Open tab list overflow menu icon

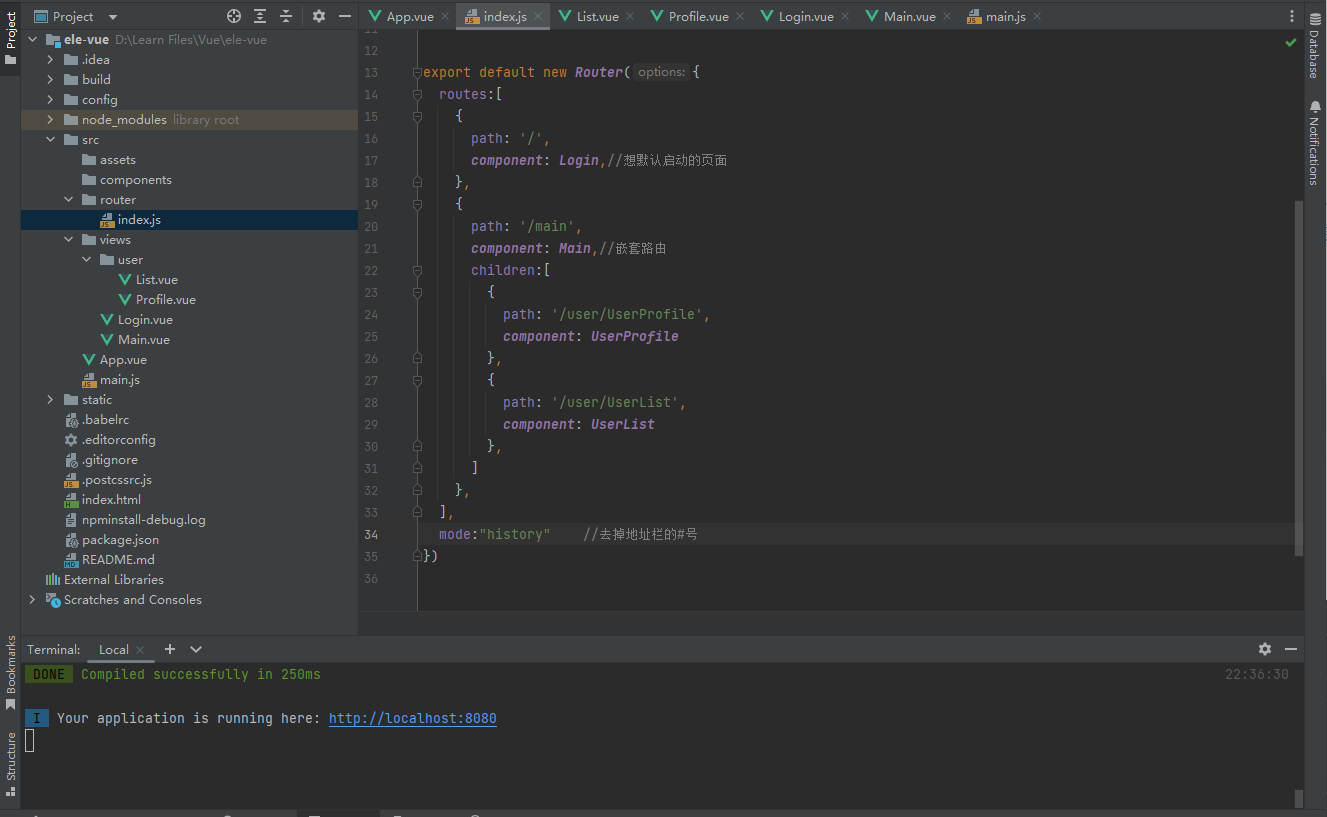(1291, 16)
